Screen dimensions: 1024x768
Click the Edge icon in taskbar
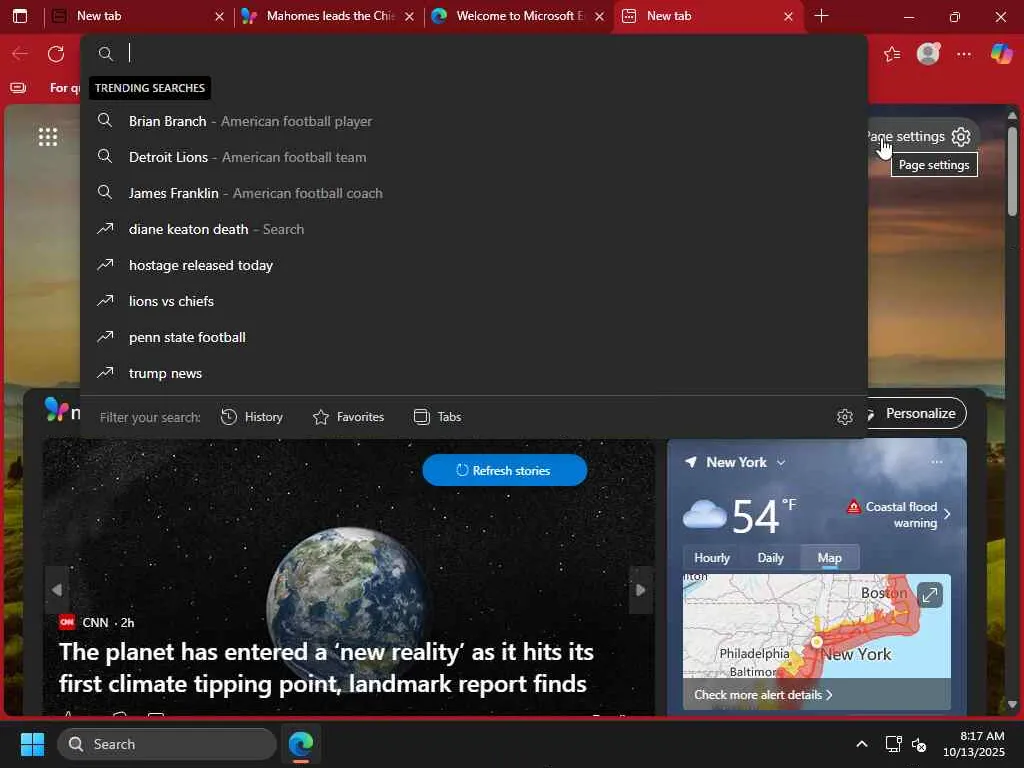pos(301,744)
